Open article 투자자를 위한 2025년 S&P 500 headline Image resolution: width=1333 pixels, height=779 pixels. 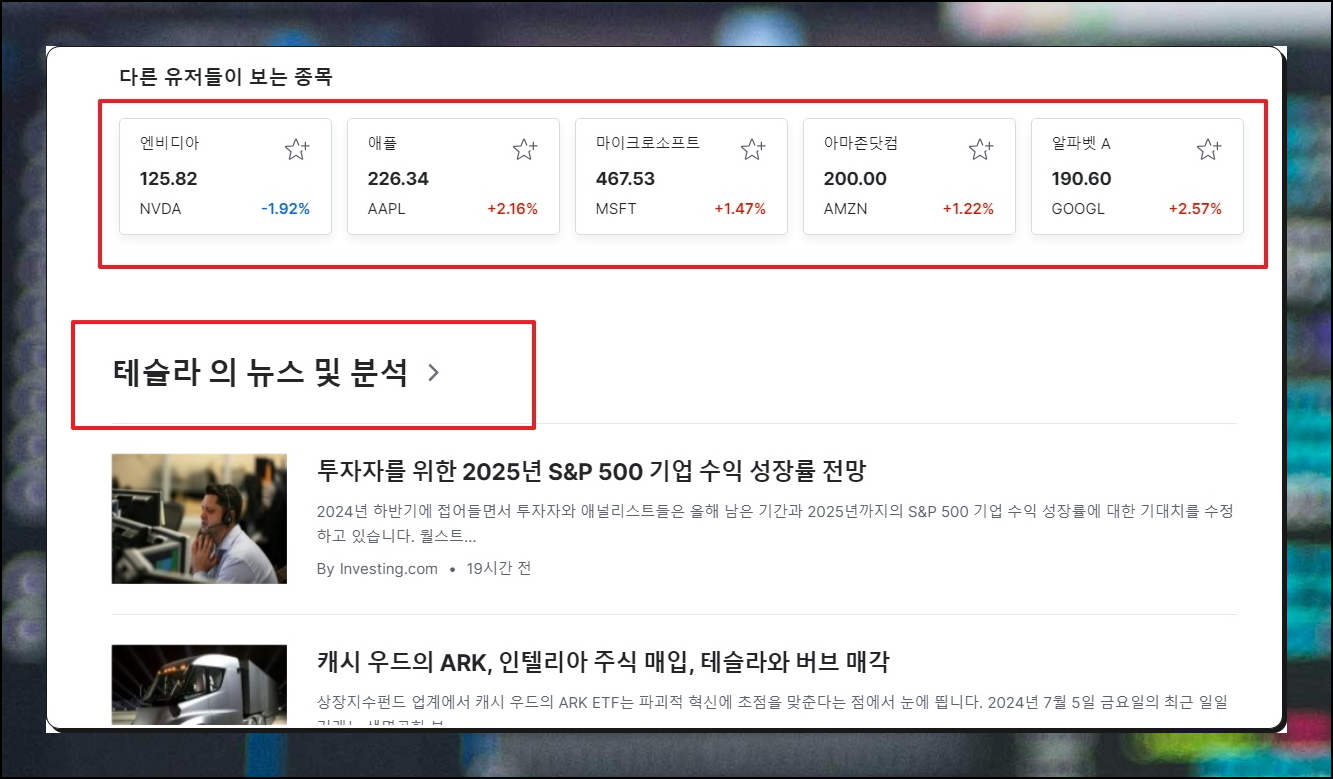(x=591, y=470)
